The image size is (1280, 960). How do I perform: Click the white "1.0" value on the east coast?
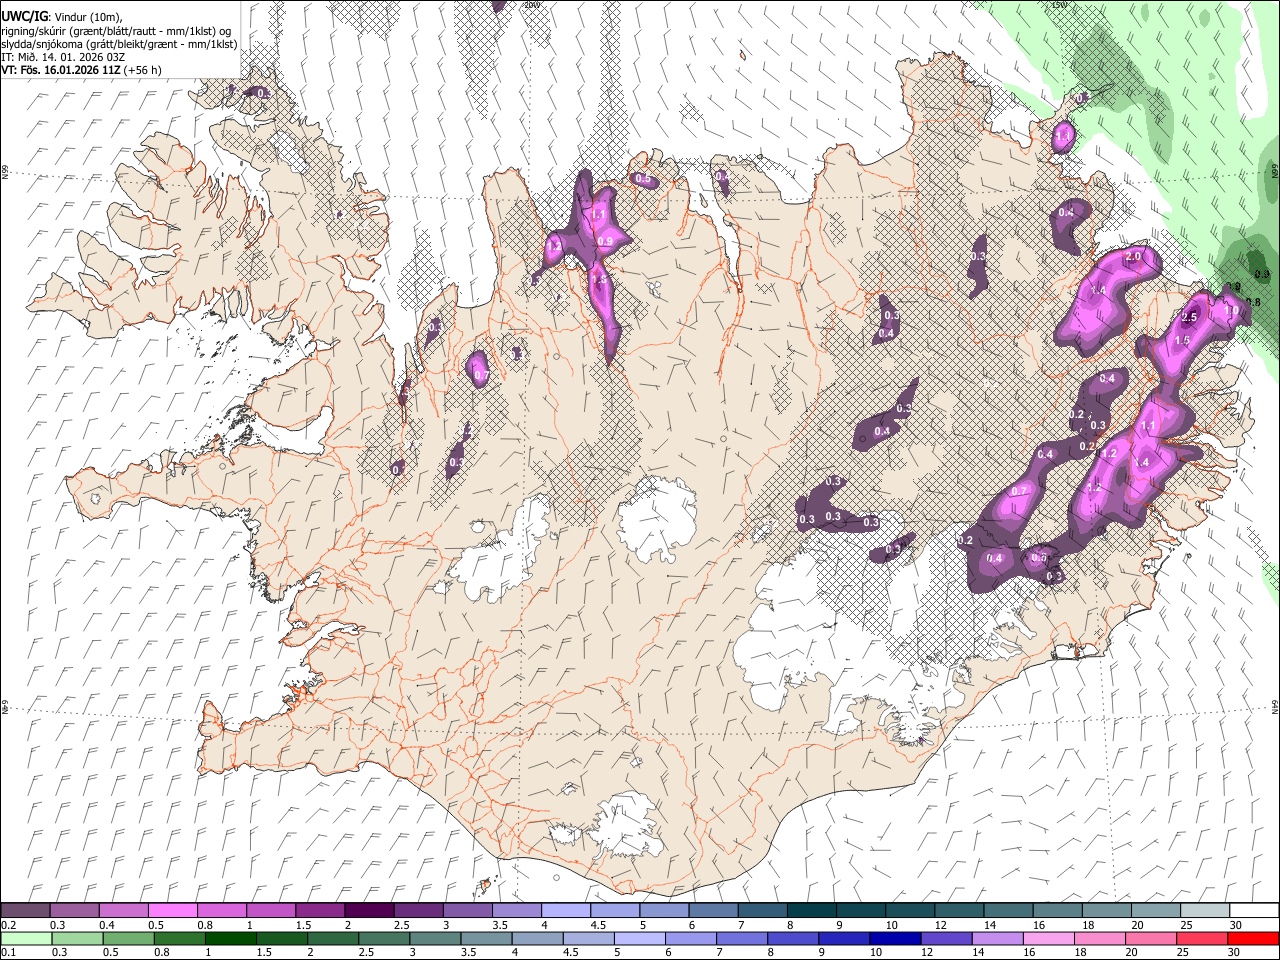[x=1233, y=311]
